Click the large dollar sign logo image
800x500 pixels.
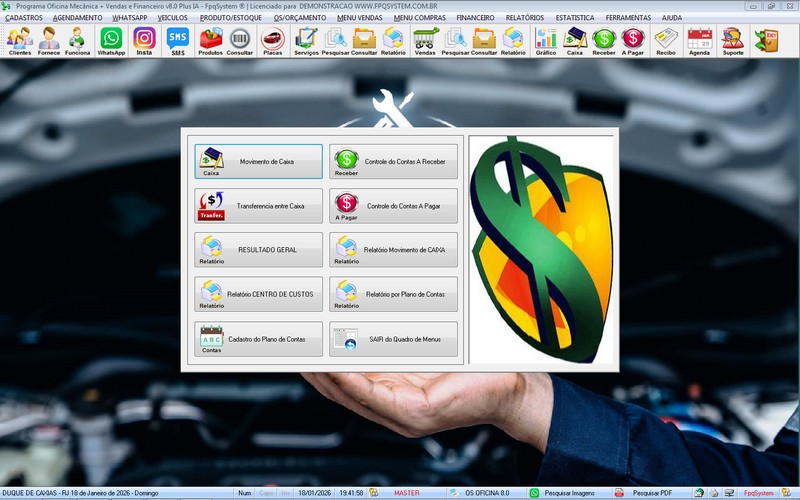click(541, 249)
